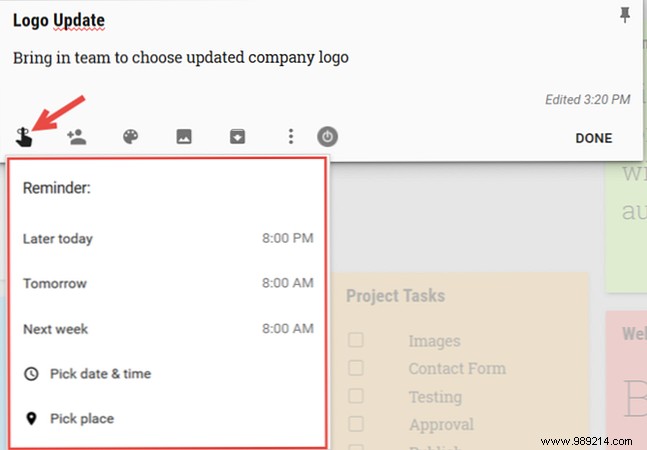Archive the note with archive icon
Image resolution: width=647 pixels, height=450 pixels.
point(237,137)
